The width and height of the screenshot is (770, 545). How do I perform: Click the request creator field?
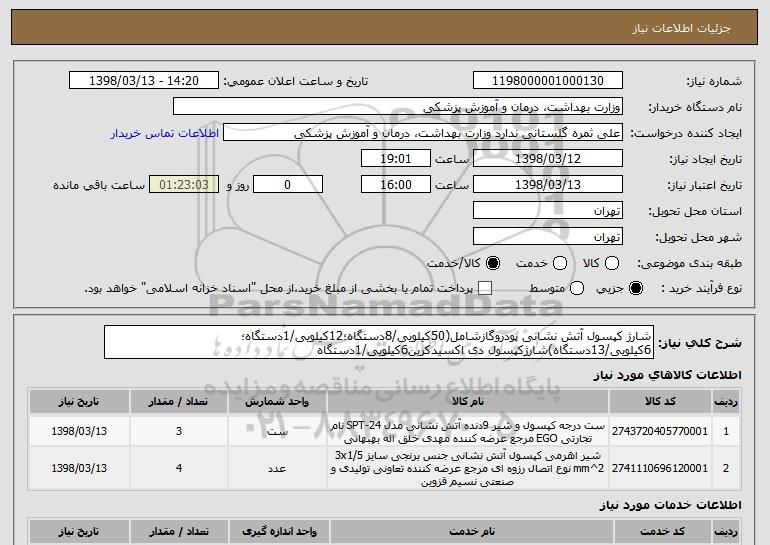[x=423, y=133]
